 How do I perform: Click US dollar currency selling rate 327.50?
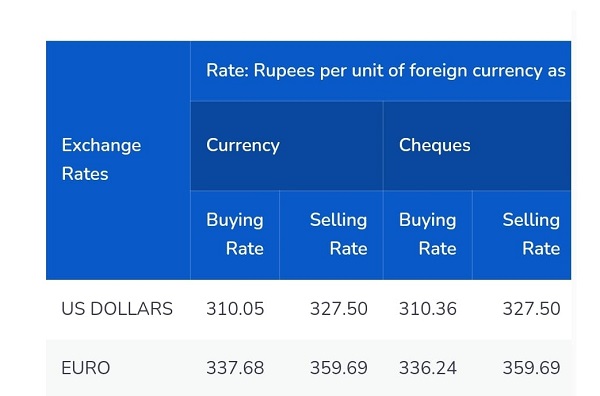[x=339, y=309]
